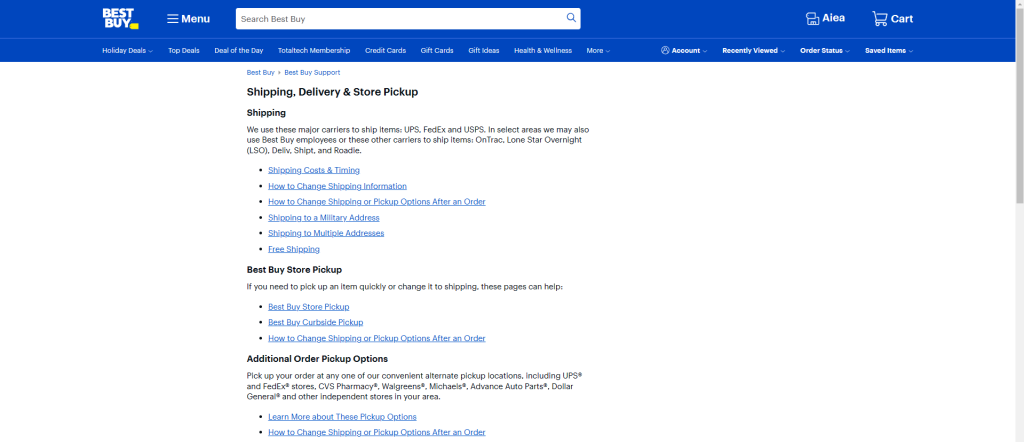This screenshot has width=1024, height=442.
Task: Open Health & Wellness
Action: 543,50
